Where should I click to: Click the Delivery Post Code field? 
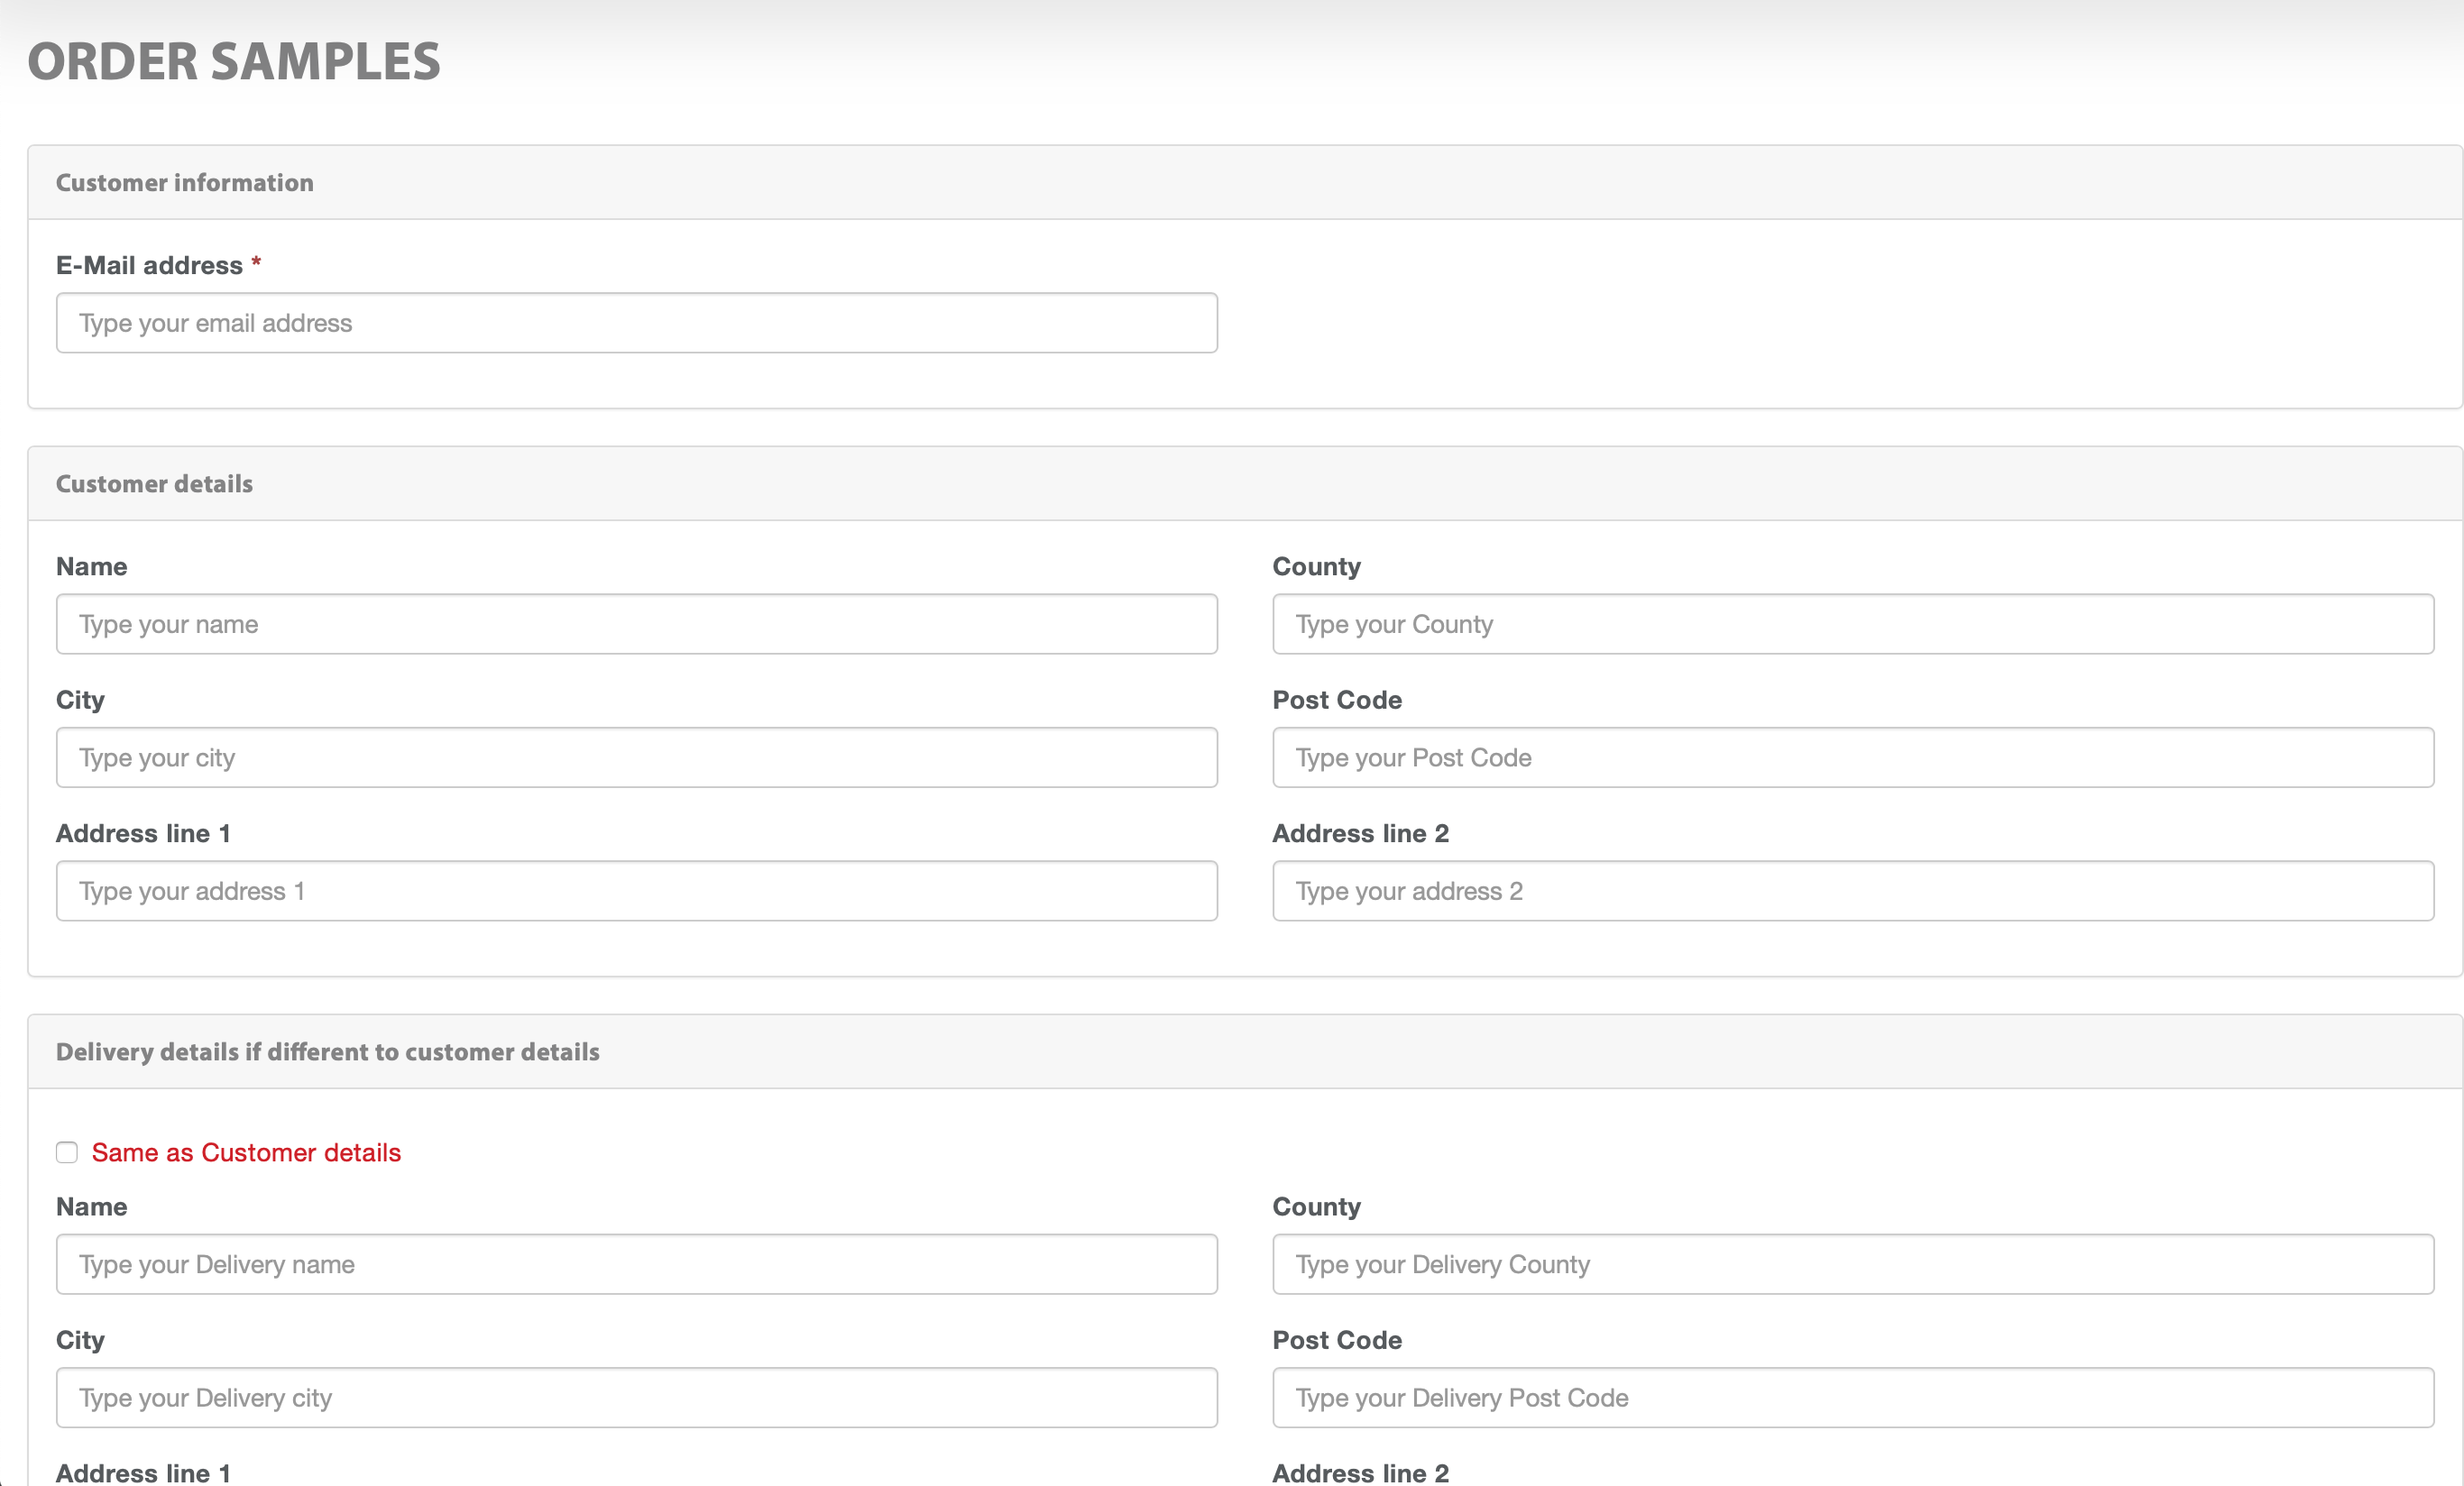[x=1852, y=1397]
